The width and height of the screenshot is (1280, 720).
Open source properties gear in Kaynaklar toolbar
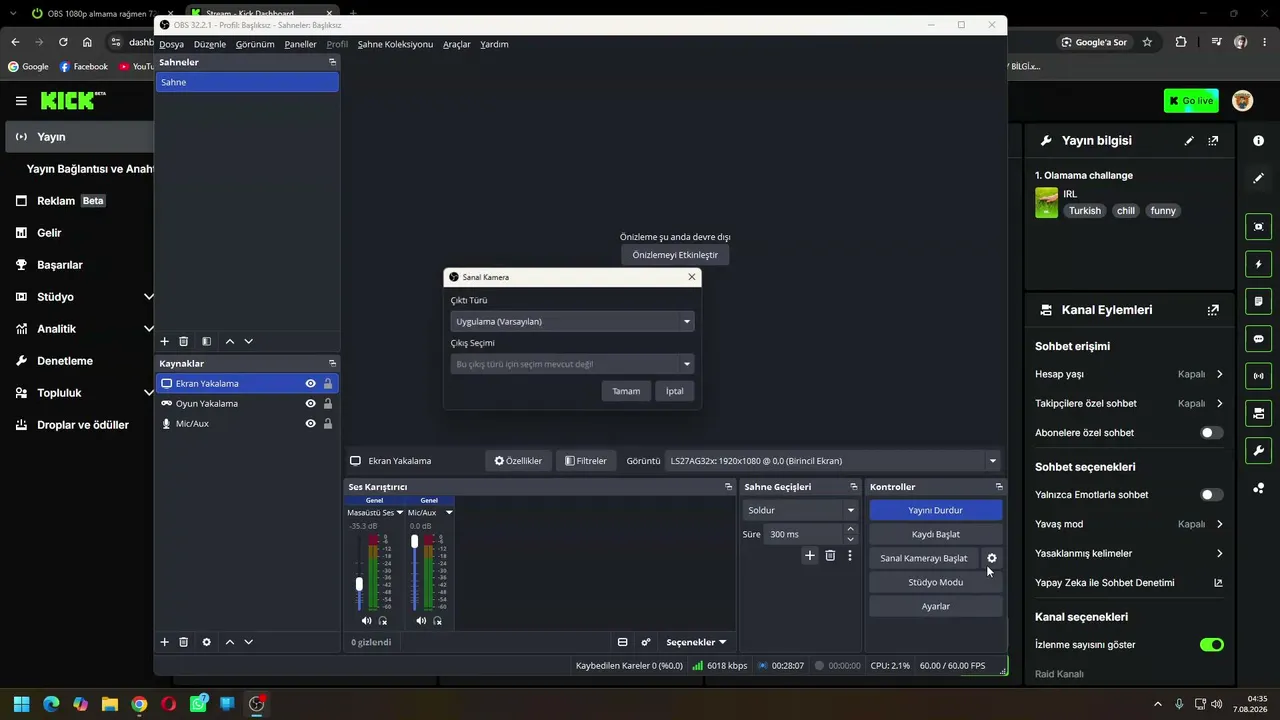206,642
